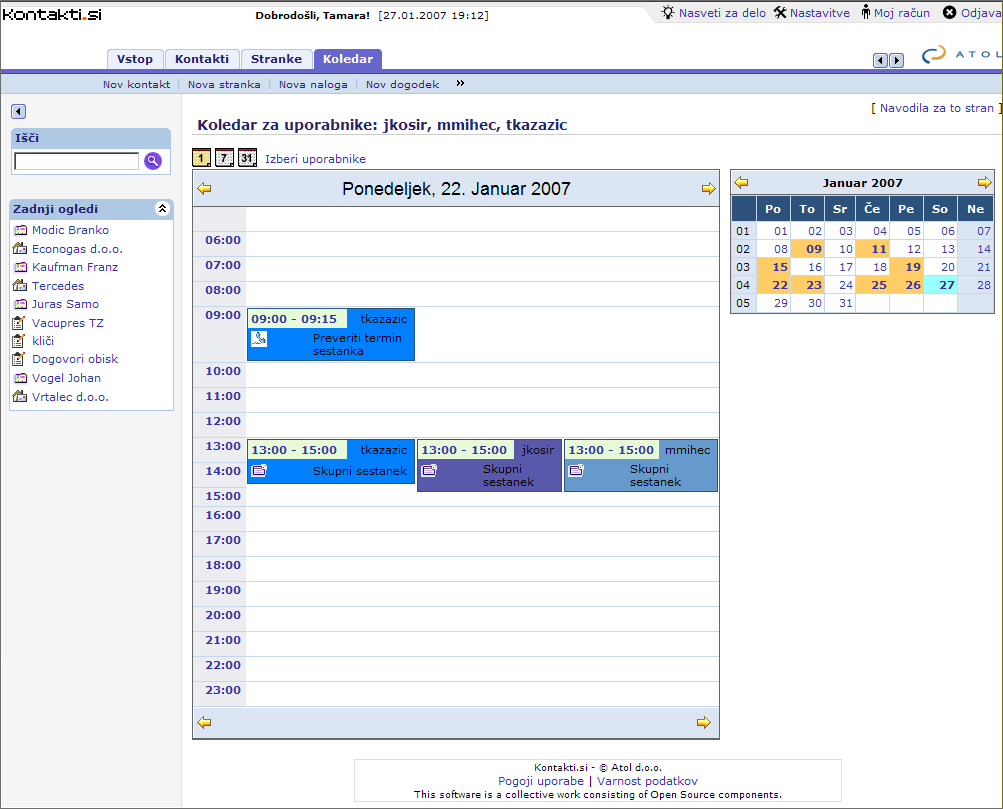
Task: Switch to month view calendar icon
Action: click(x=247, y=158)
